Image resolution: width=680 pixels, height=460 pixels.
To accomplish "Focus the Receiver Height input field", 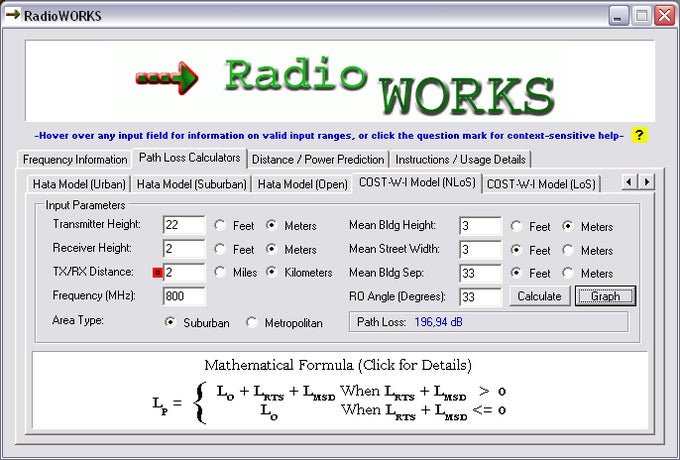I will point(184,249).
